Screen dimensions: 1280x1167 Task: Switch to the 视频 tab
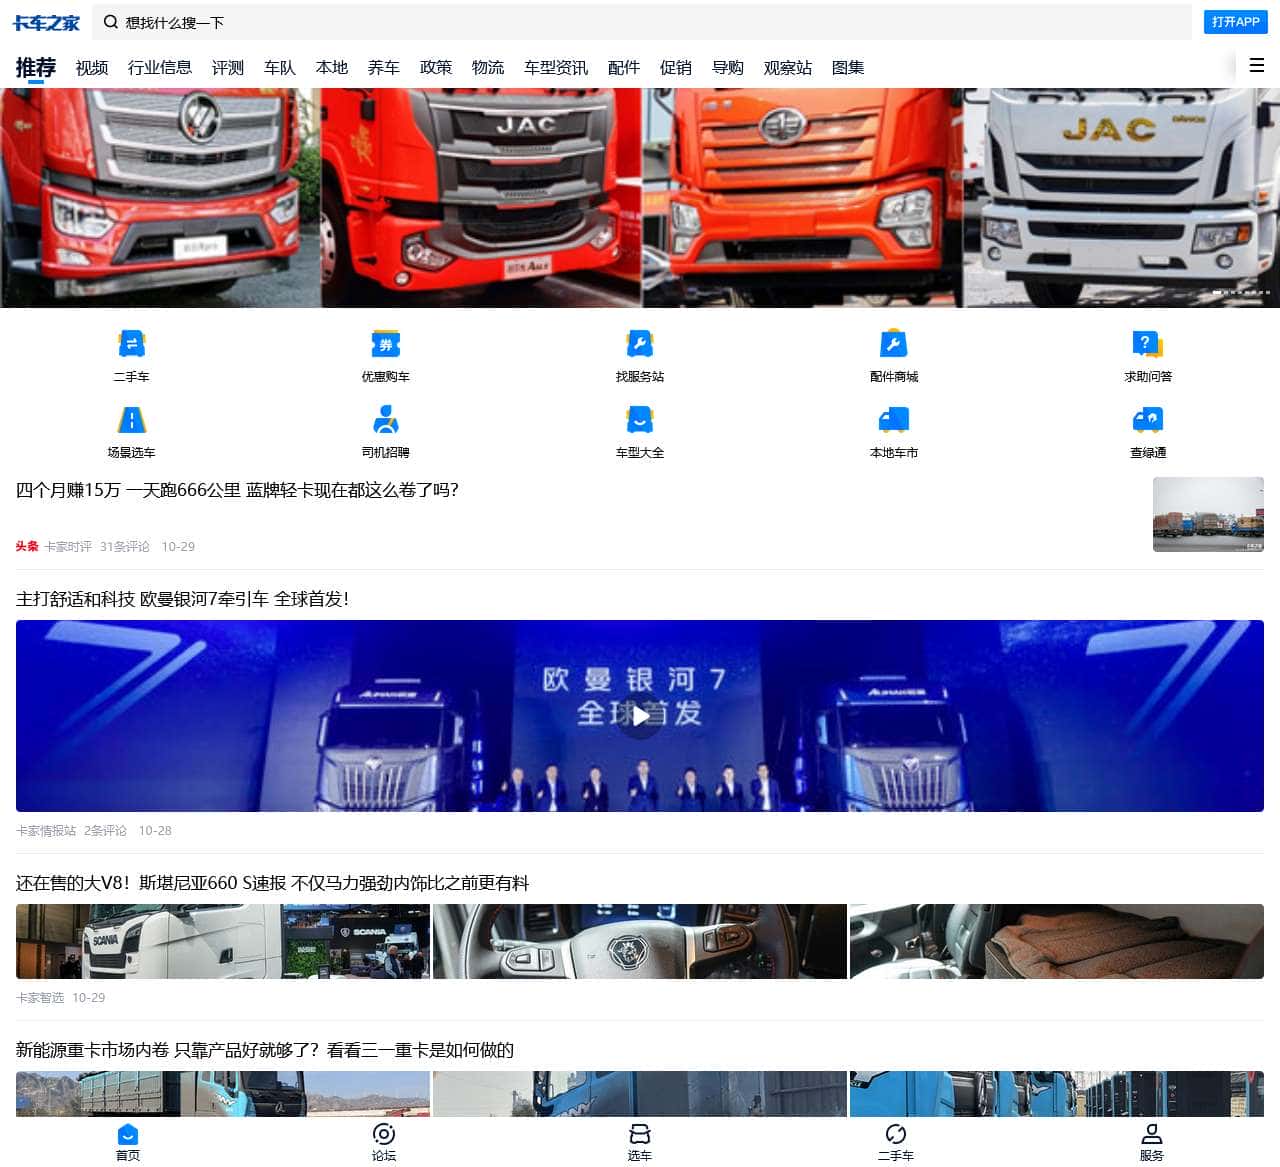92,67
